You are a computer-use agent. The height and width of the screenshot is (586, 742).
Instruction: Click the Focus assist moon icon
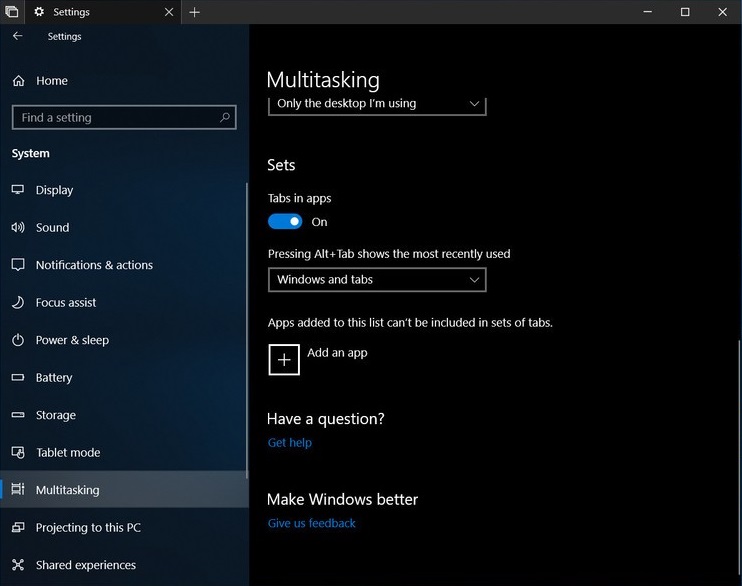point(18,302)
